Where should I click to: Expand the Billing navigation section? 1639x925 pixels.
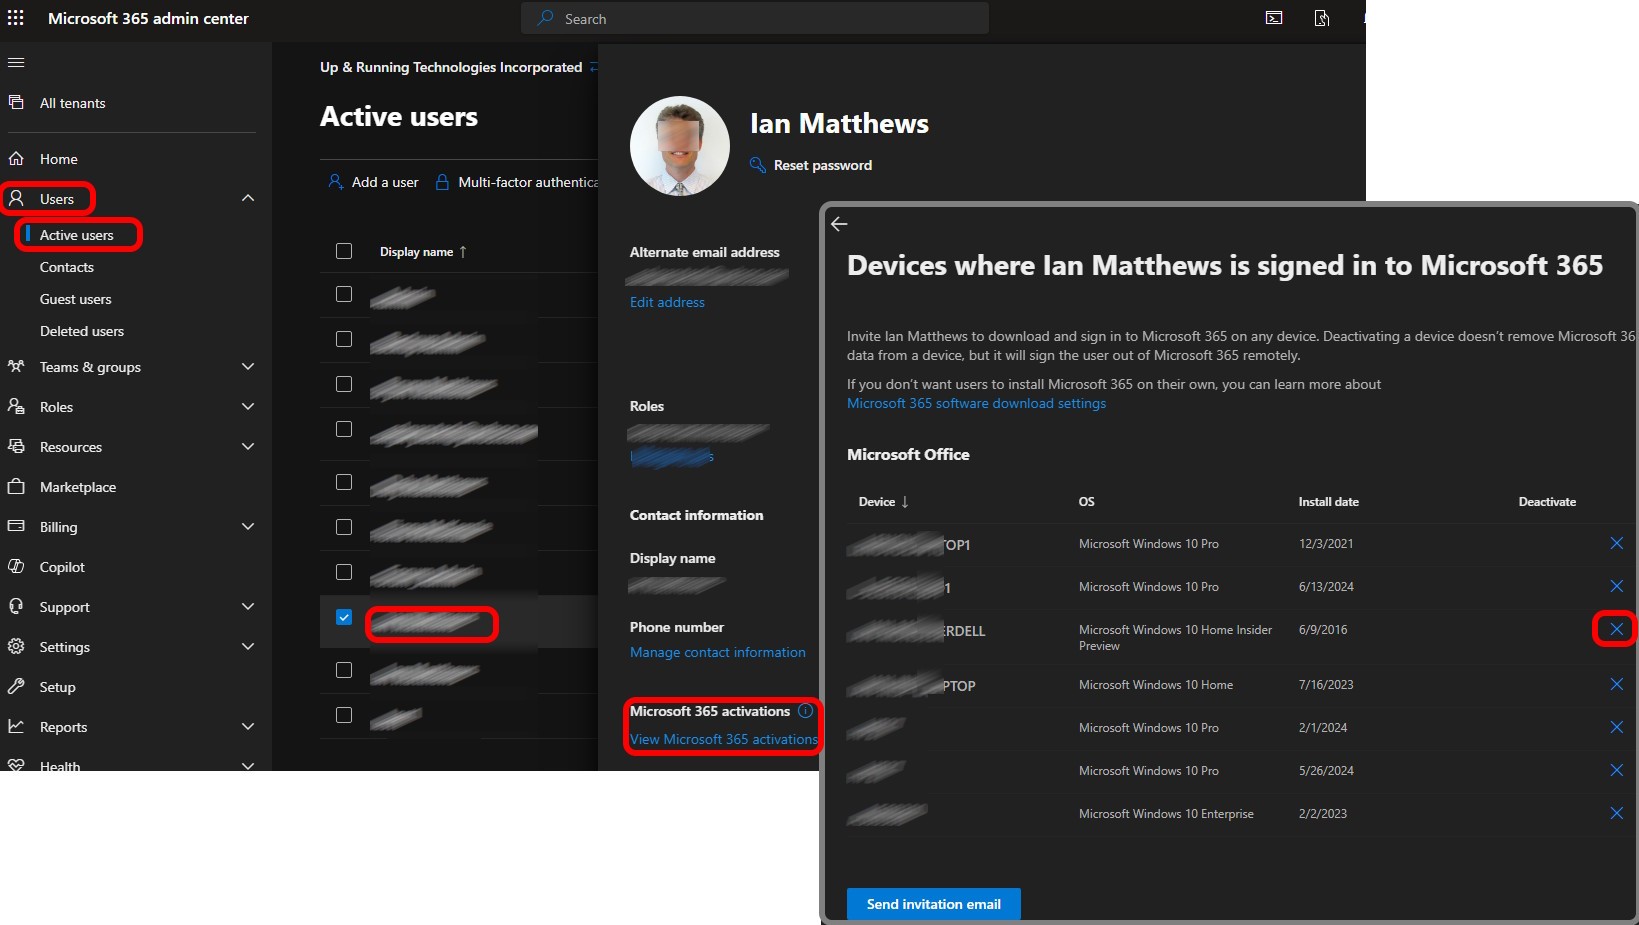tap(248, 527)
